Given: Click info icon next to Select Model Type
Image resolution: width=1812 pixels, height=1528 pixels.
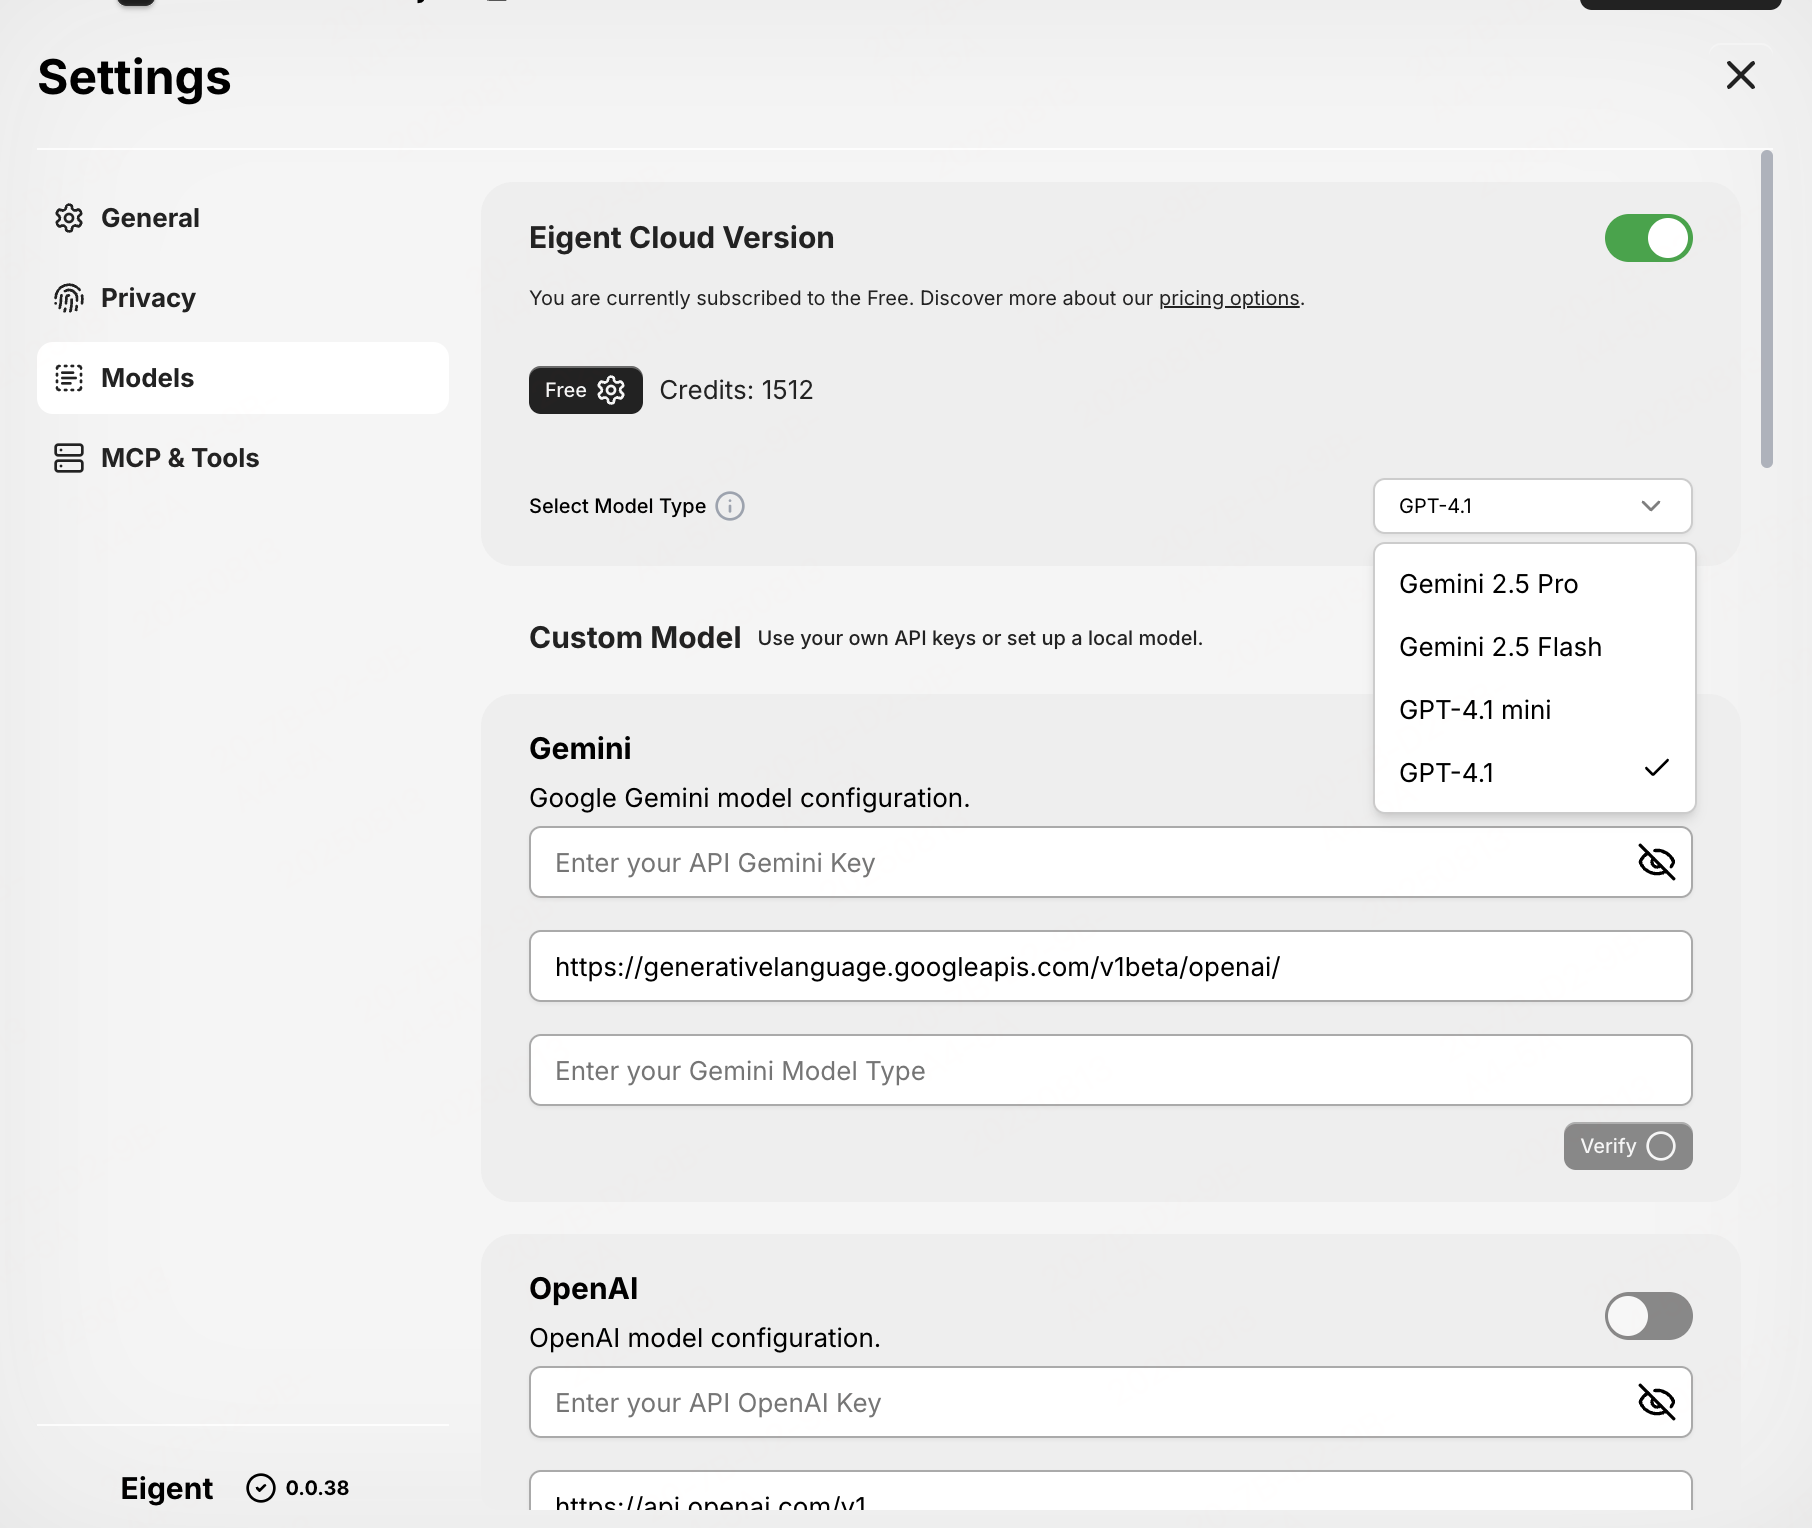Looking at the screenshot, I should point(730,506).
